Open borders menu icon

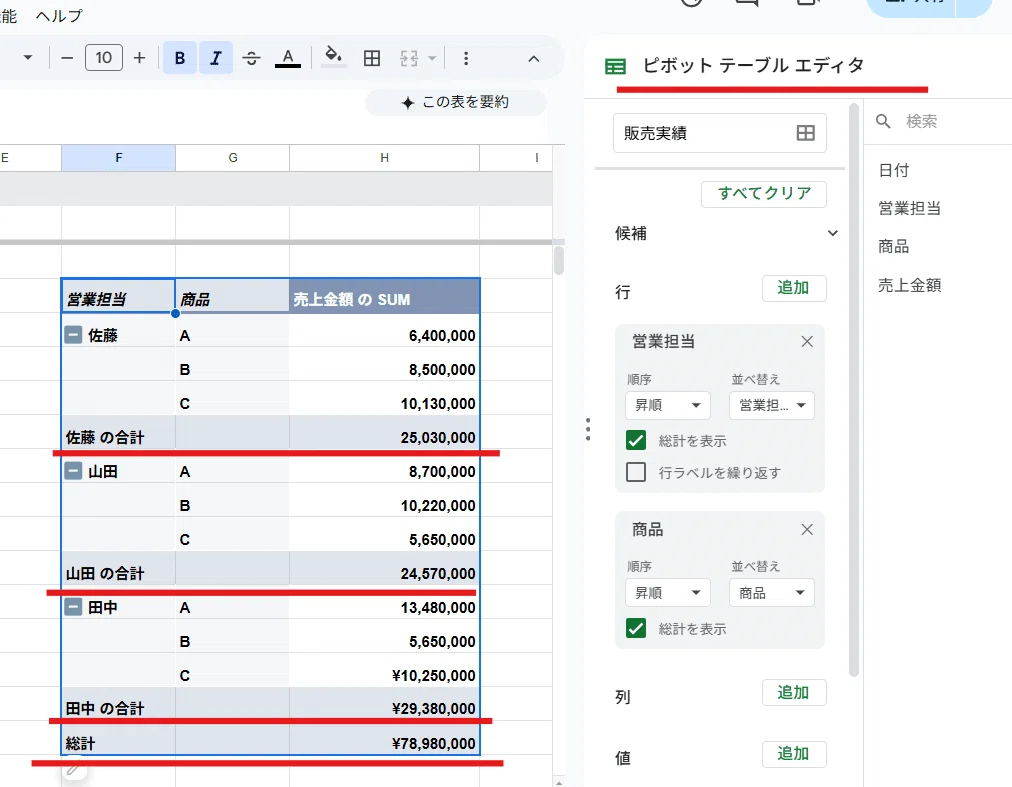coord(372,58)
